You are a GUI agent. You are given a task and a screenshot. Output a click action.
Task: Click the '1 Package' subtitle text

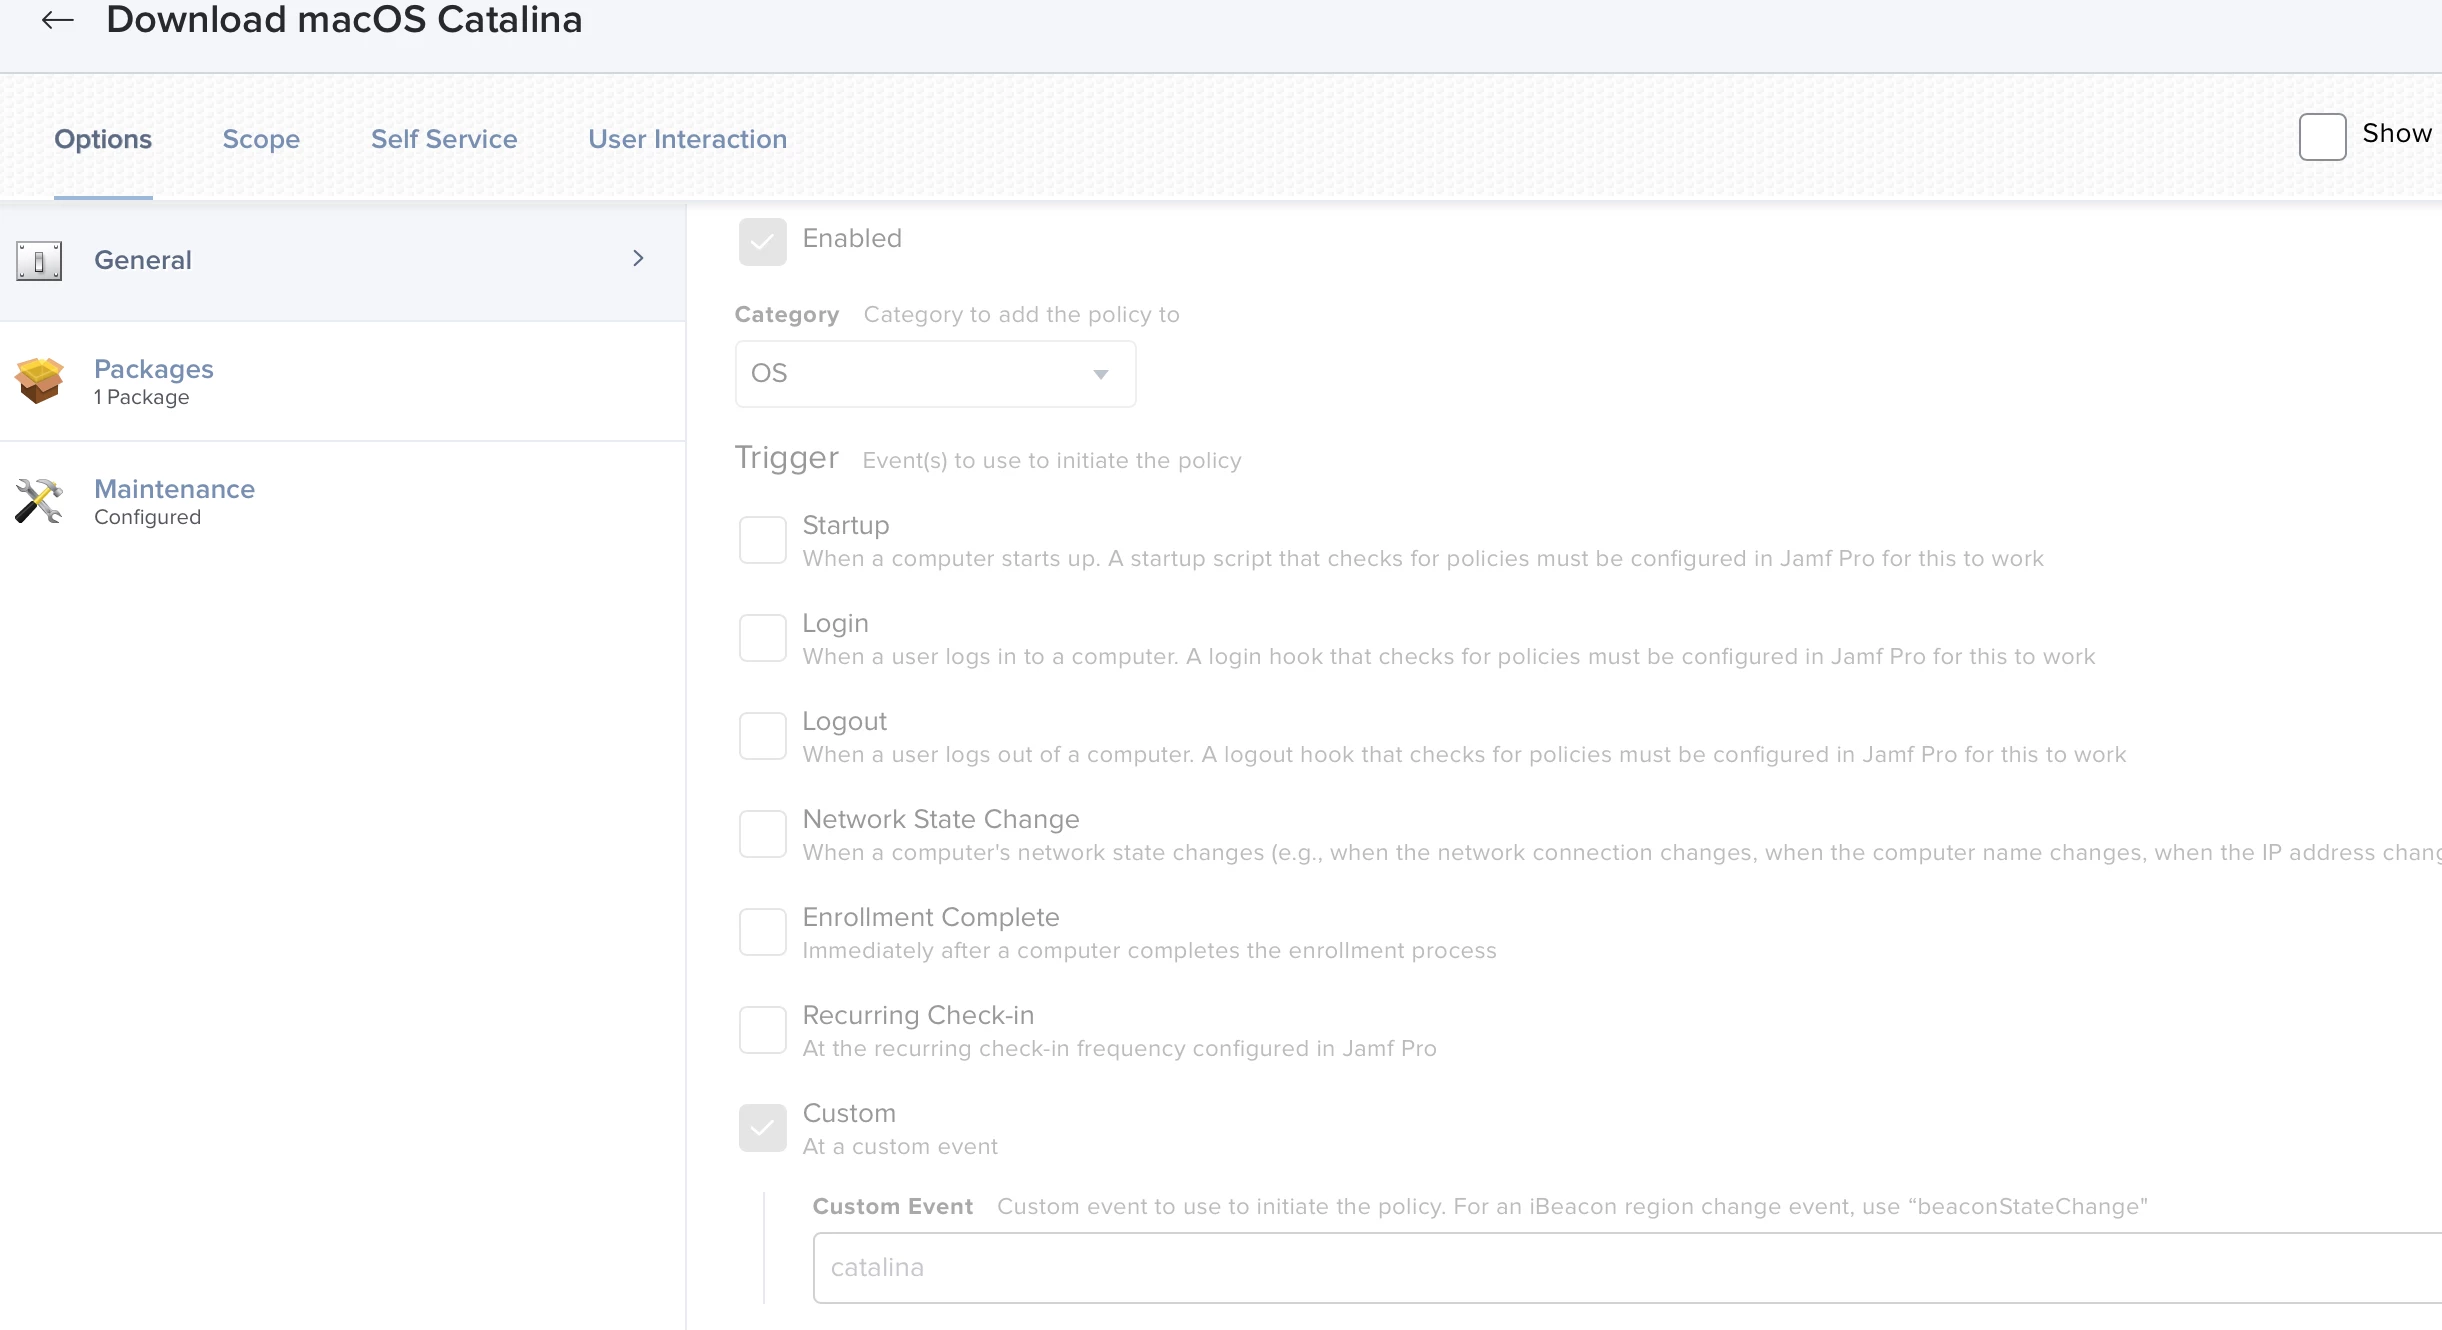(142, 397)
